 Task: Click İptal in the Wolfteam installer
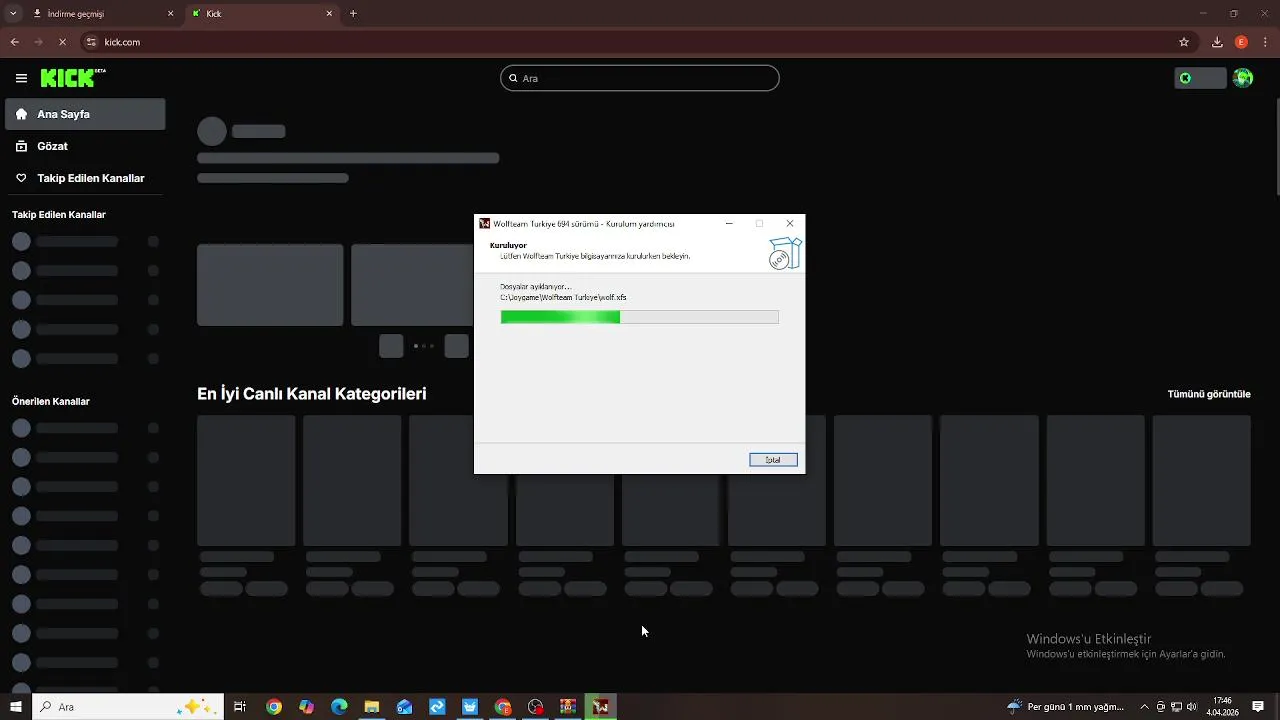(x=773, y=460)
